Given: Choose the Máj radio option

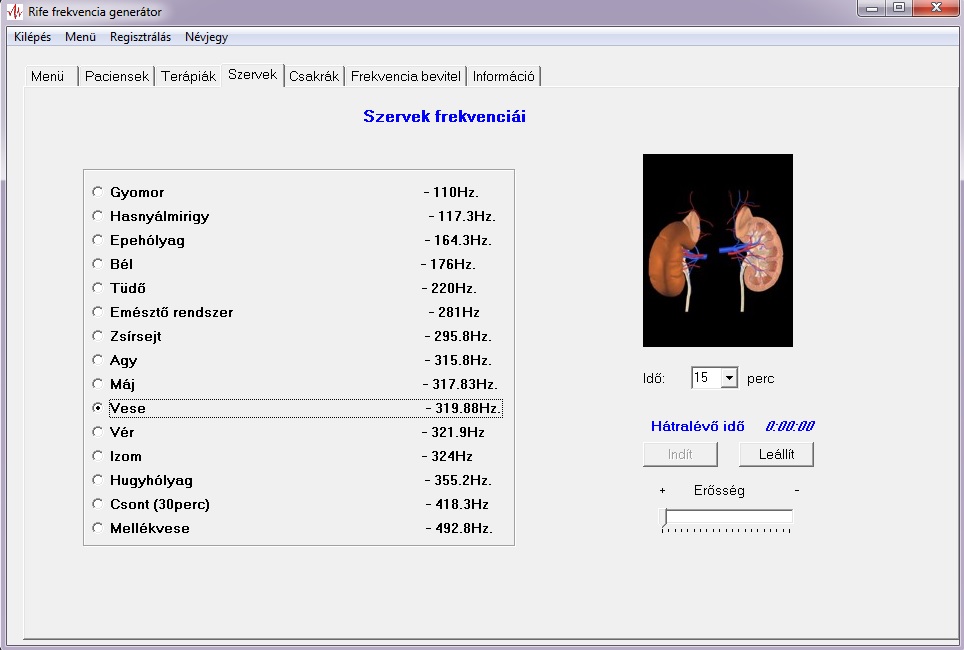Looking at the screenshot, I should point(97,384).
